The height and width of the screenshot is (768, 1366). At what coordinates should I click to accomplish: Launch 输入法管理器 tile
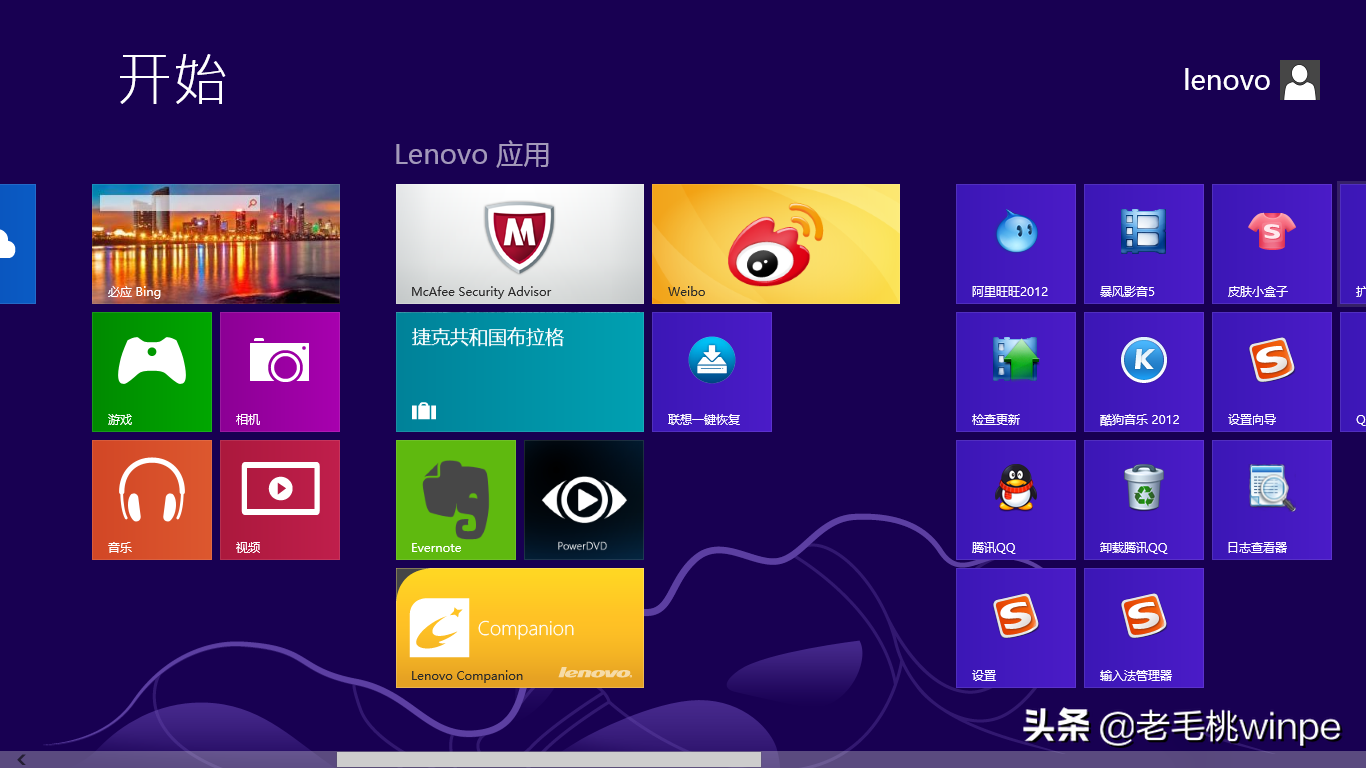1144,628
